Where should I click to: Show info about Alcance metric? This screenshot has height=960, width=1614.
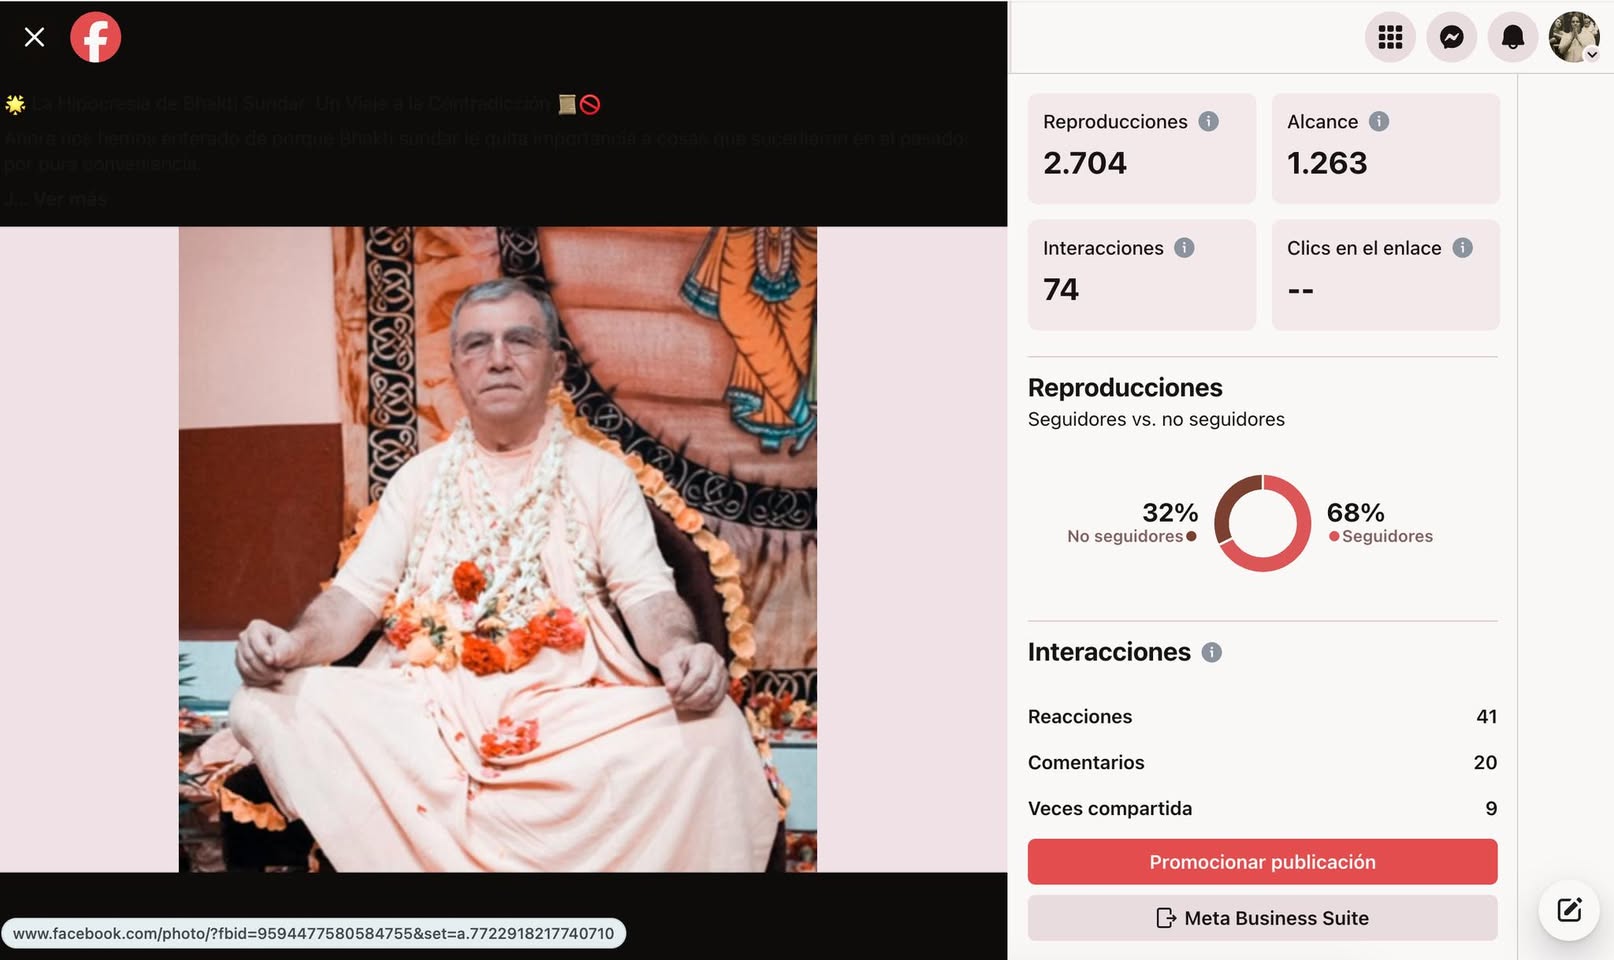tap(1379, 121)
